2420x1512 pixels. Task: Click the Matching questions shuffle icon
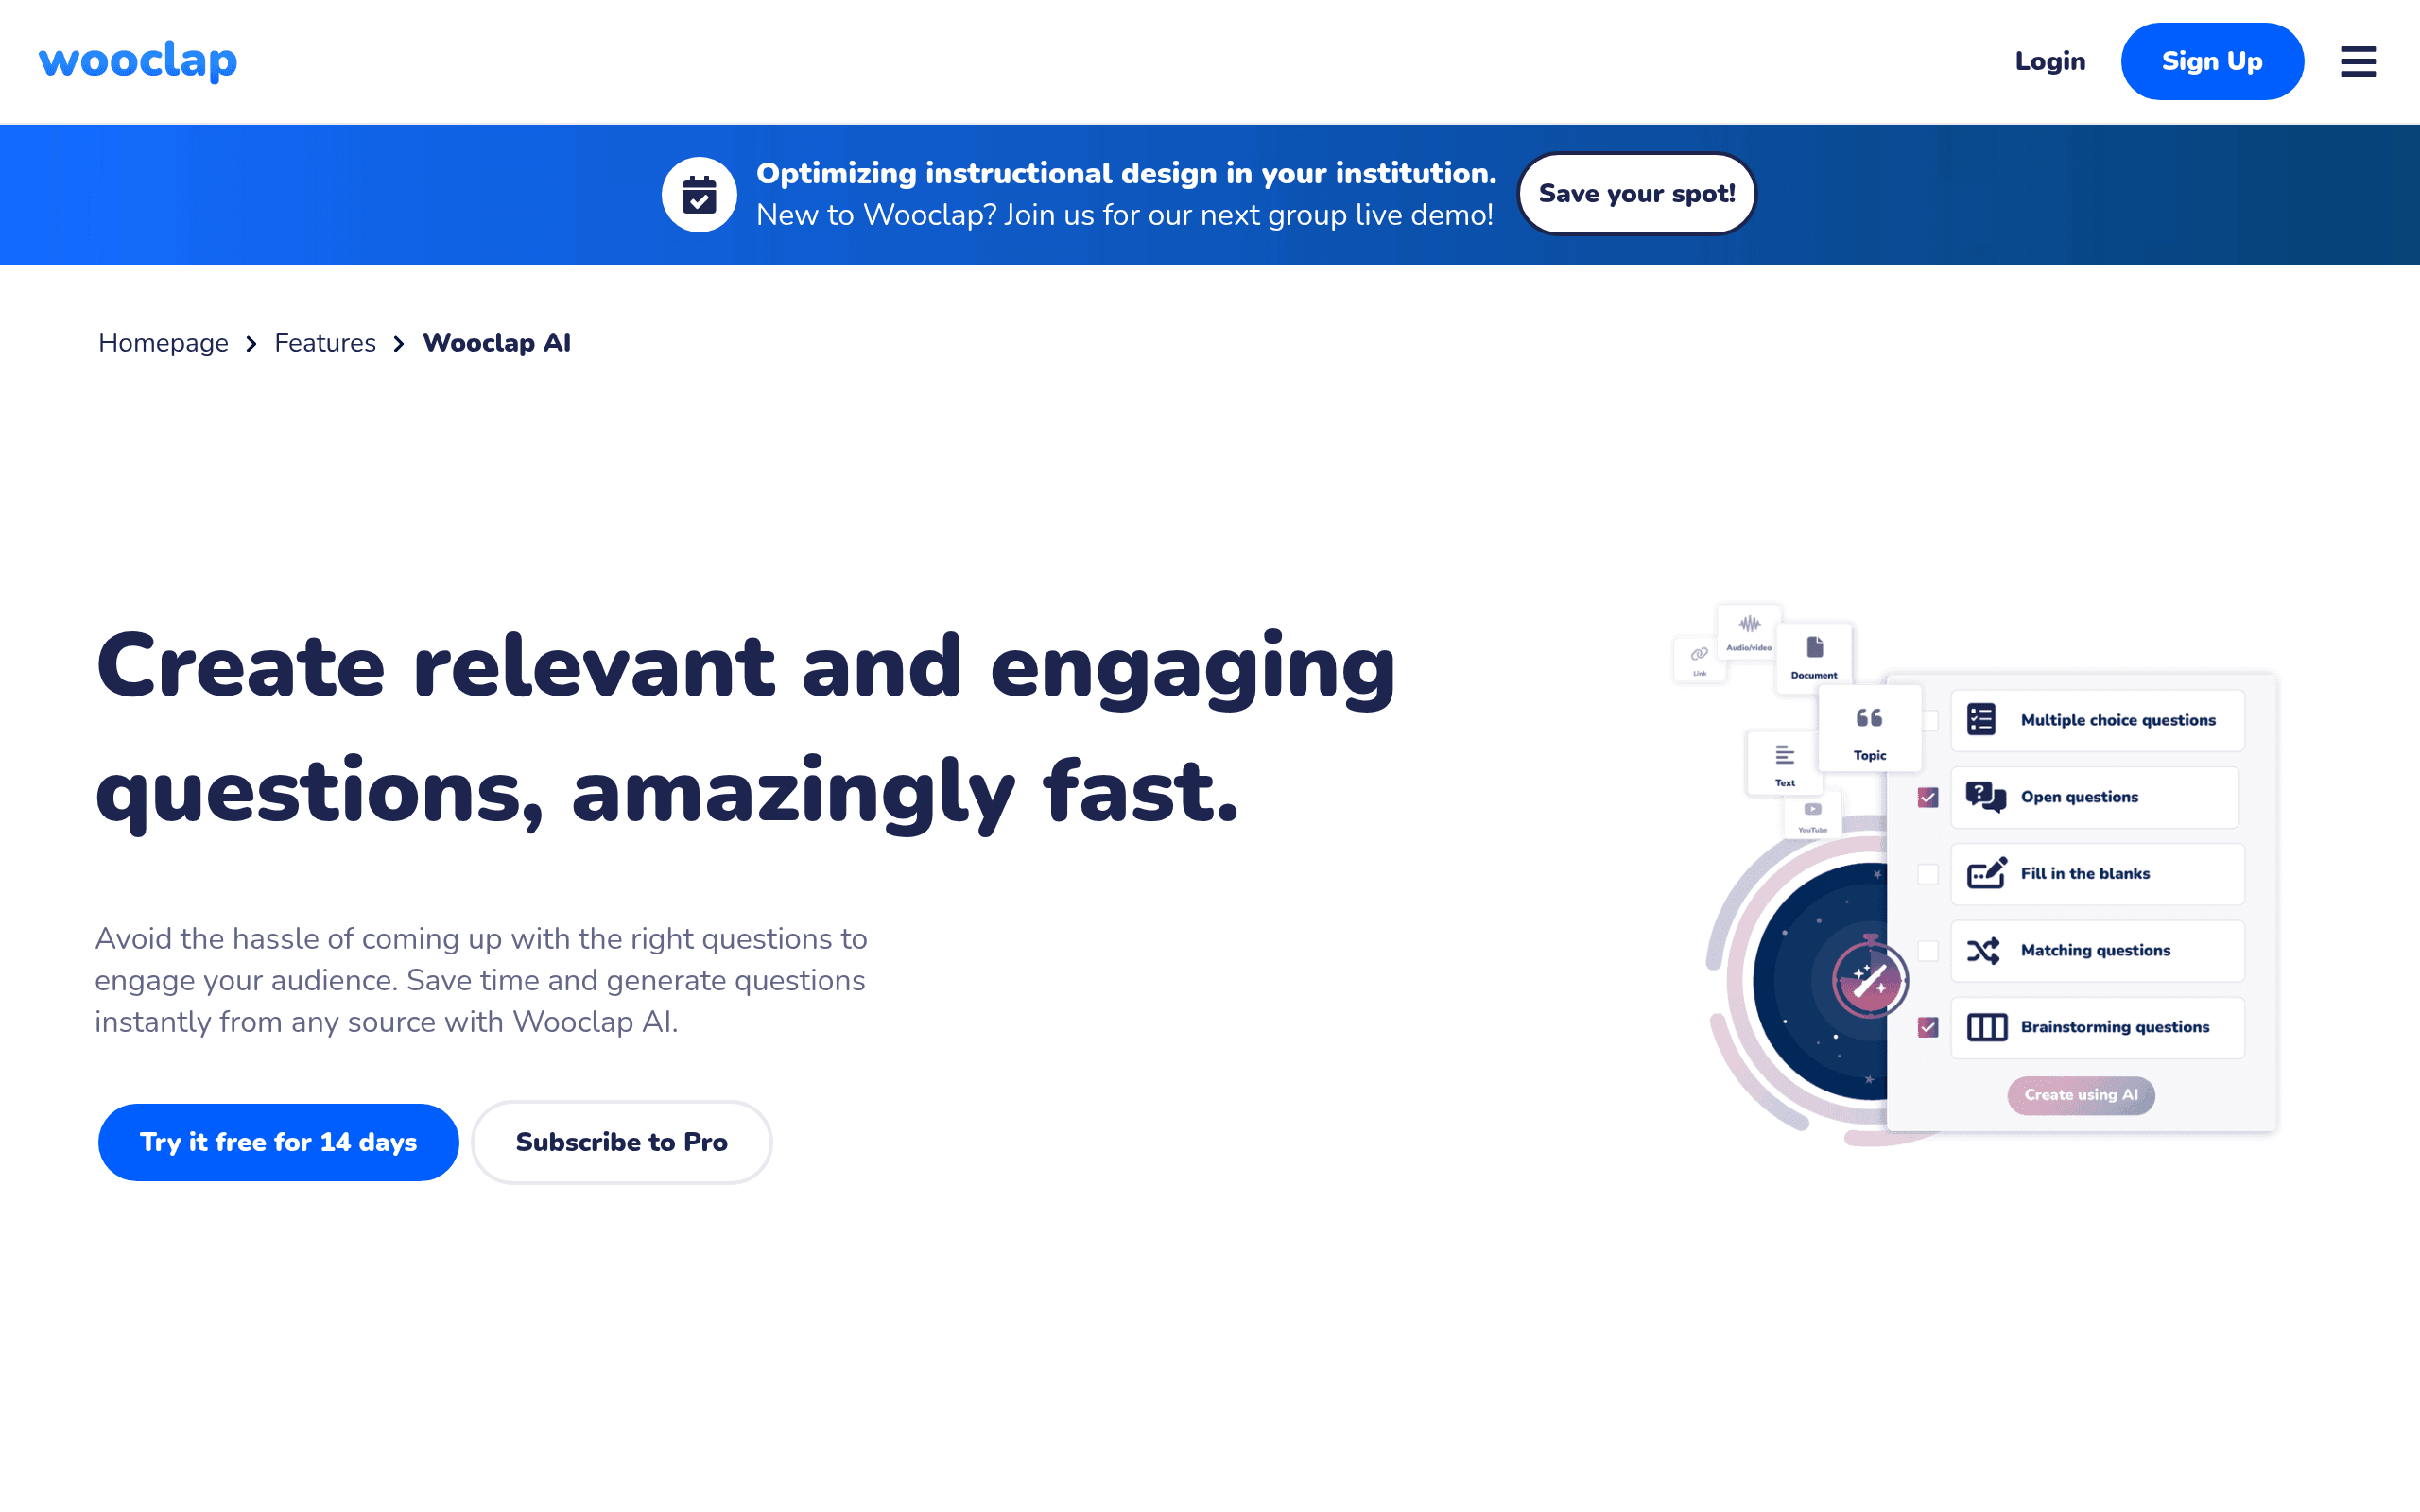(x=1983, y=950)
